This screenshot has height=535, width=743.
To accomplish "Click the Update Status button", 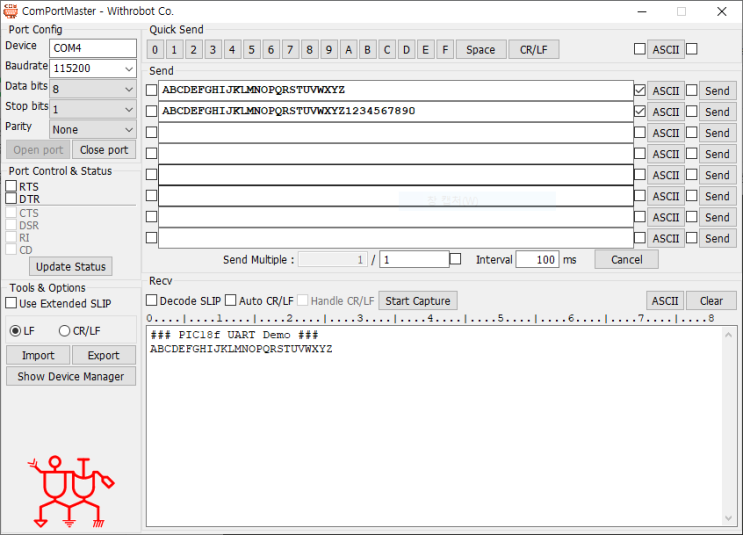I will pyautogui.click(x=71, y=266).
